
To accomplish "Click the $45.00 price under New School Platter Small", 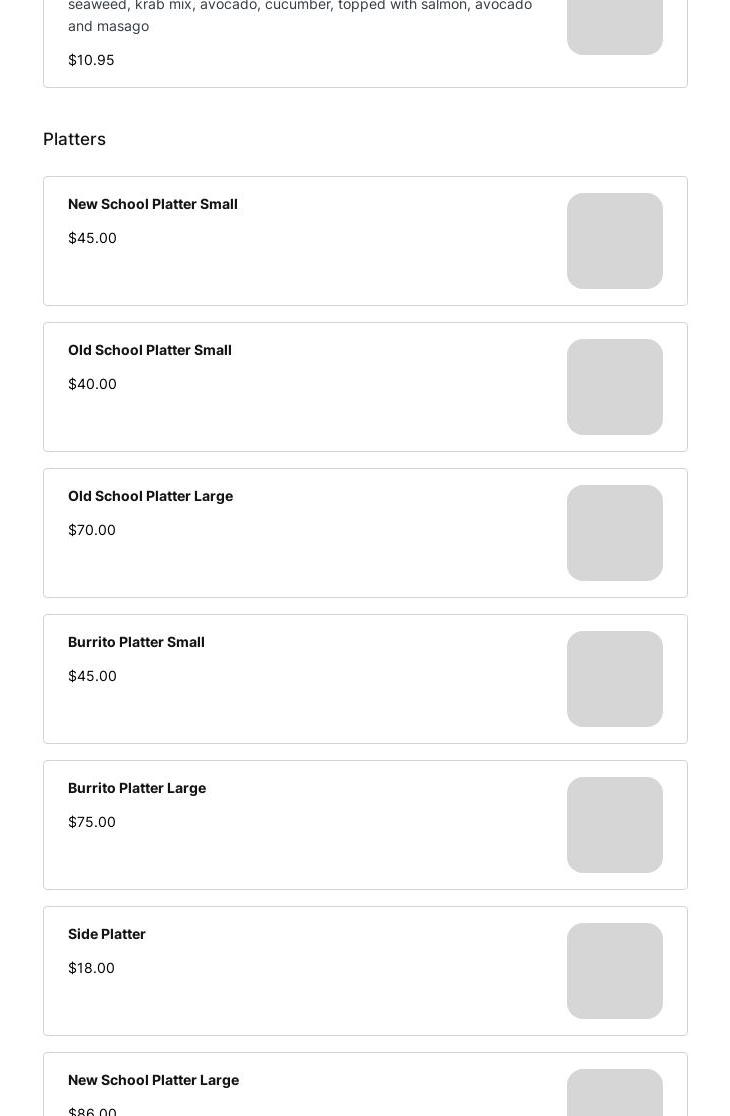I will coord(92,238).
